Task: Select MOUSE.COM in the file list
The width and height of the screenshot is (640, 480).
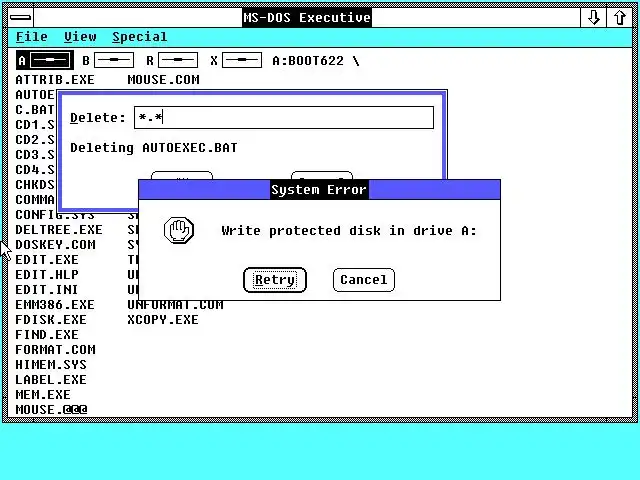Action: tap(163, 80)
